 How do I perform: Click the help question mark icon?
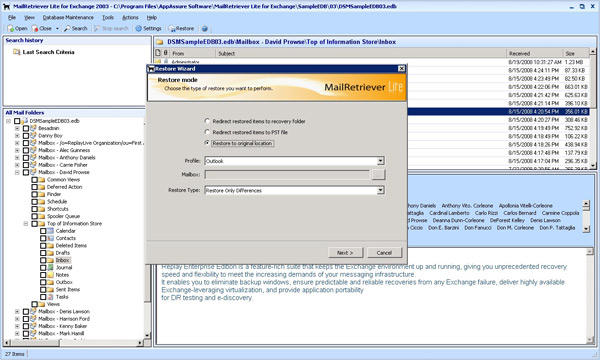point(205,29)
